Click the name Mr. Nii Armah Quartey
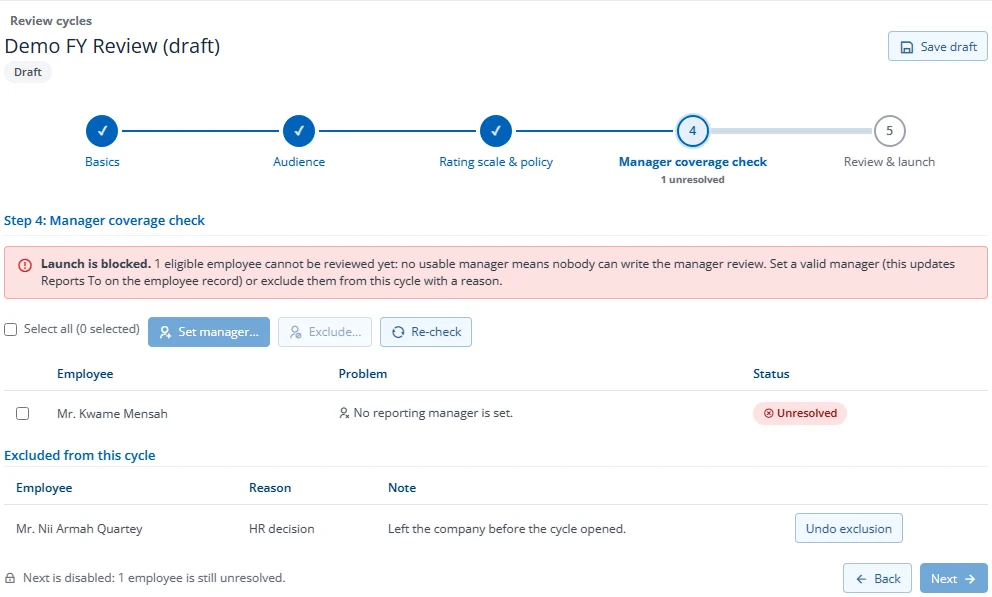The image size is (992, 597). (79, 529)
